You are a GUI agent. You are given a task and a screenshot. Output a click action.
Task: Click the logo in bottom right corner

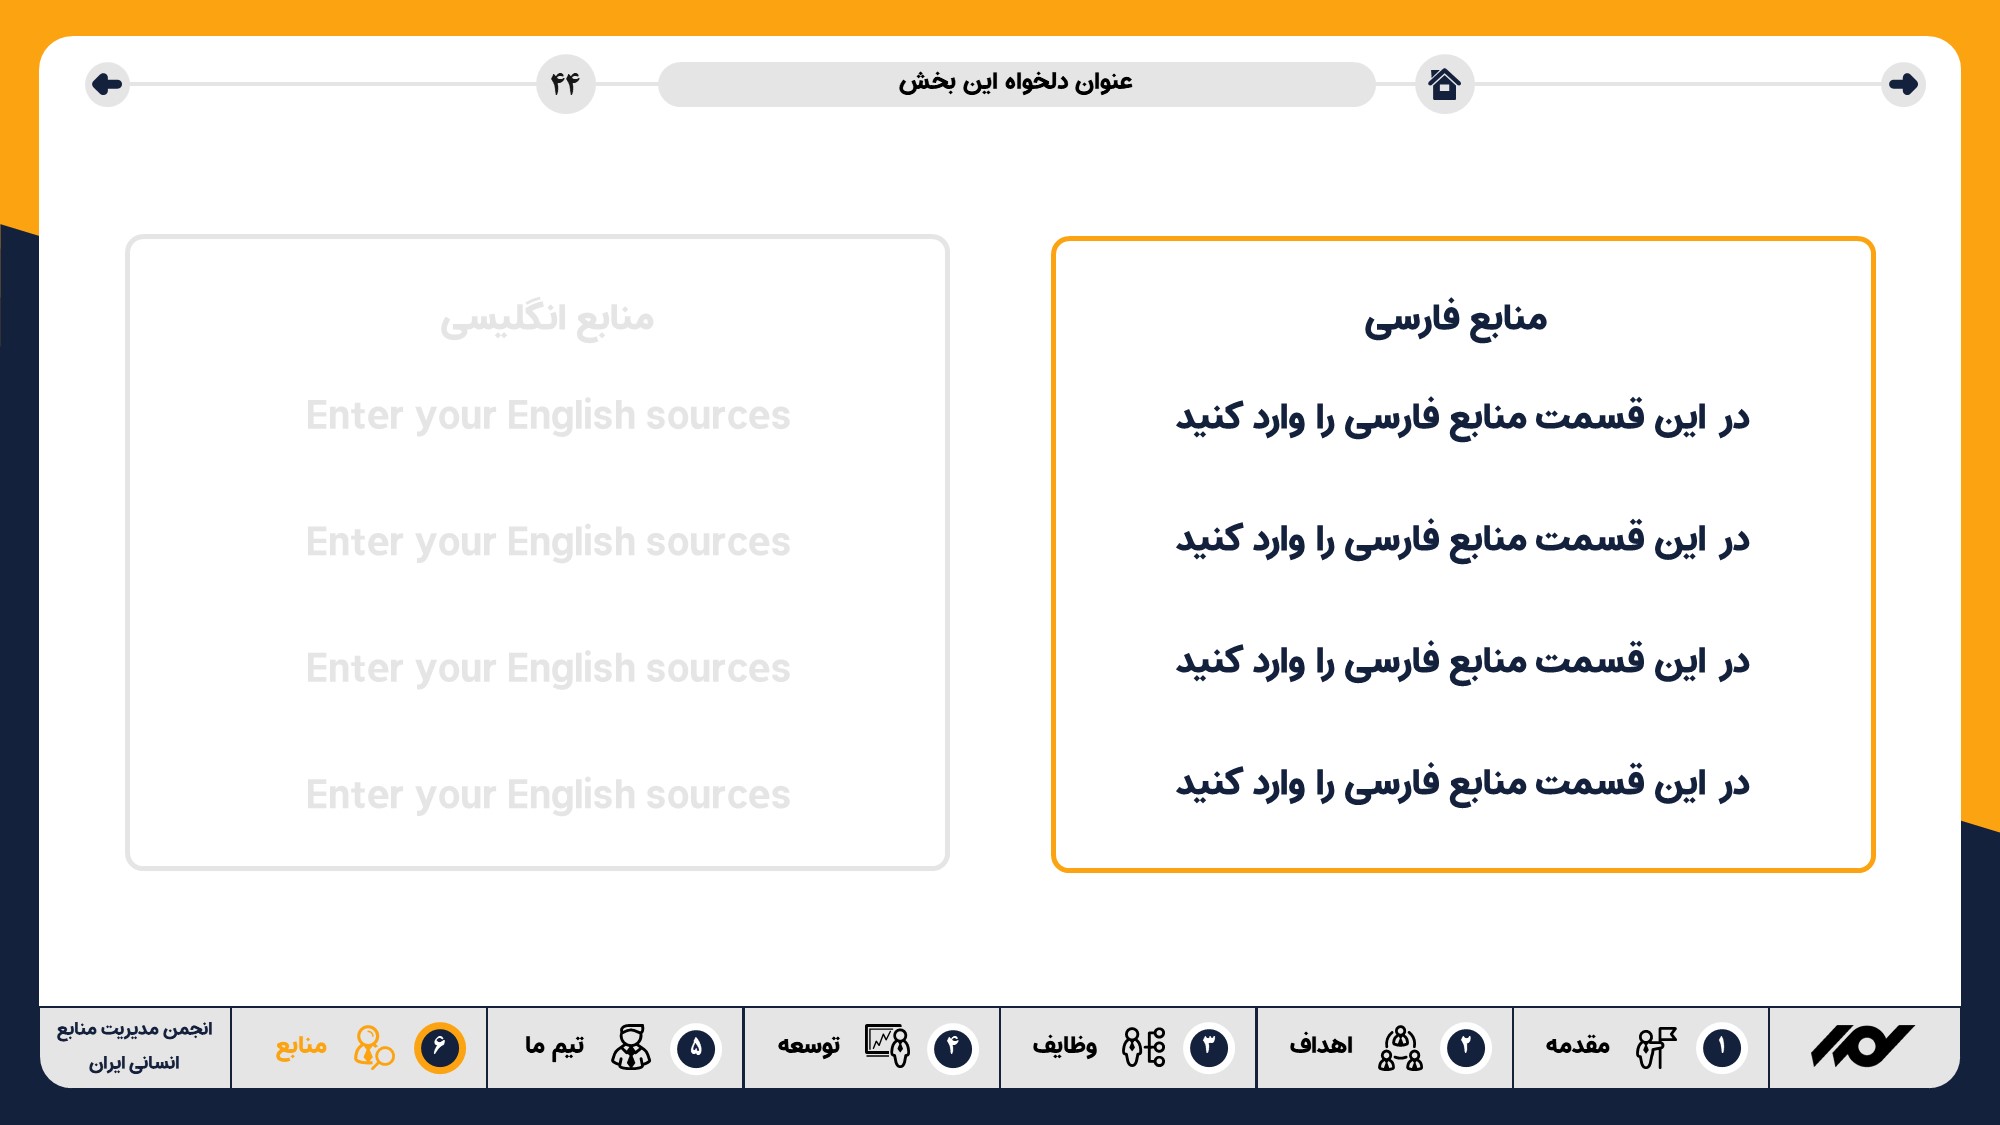point(1862,1047)
